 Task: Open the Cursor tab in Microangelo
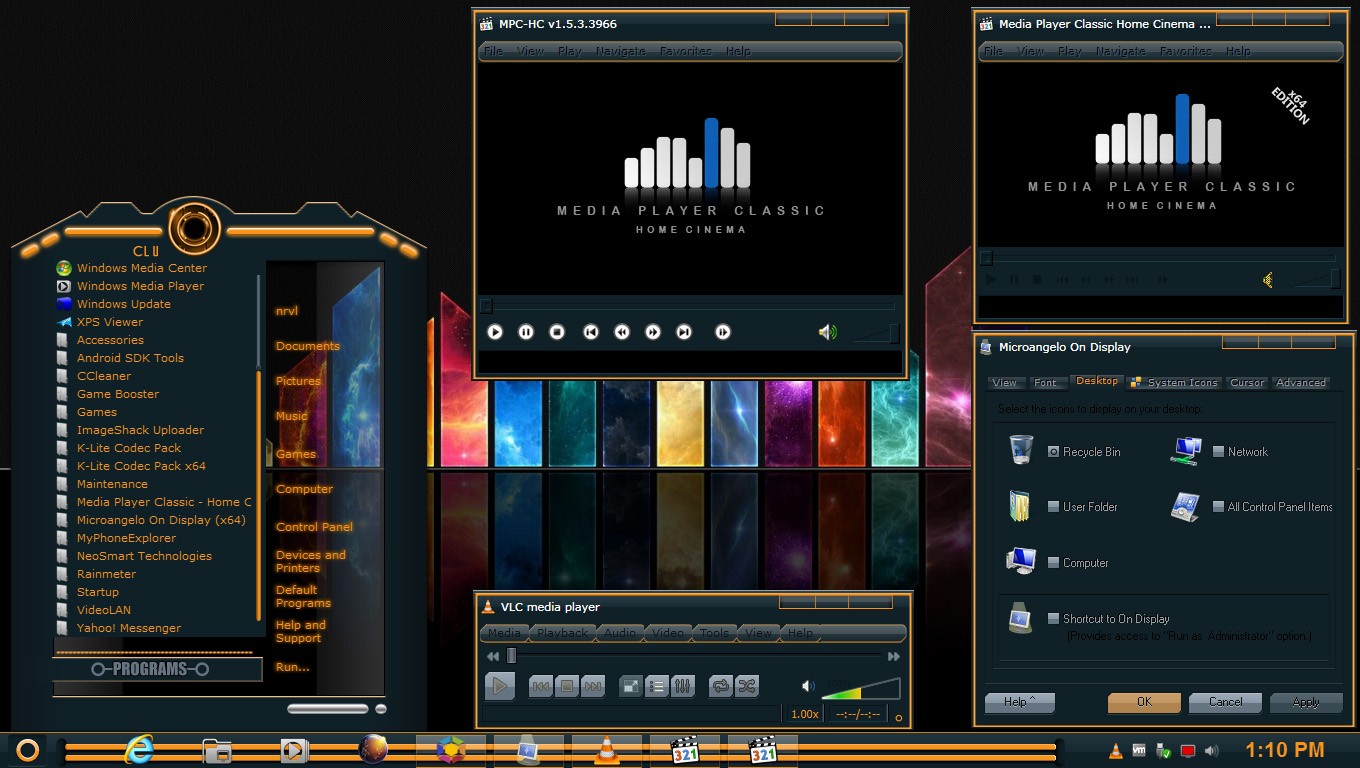pyautogui.click(x=1247, y=382)
